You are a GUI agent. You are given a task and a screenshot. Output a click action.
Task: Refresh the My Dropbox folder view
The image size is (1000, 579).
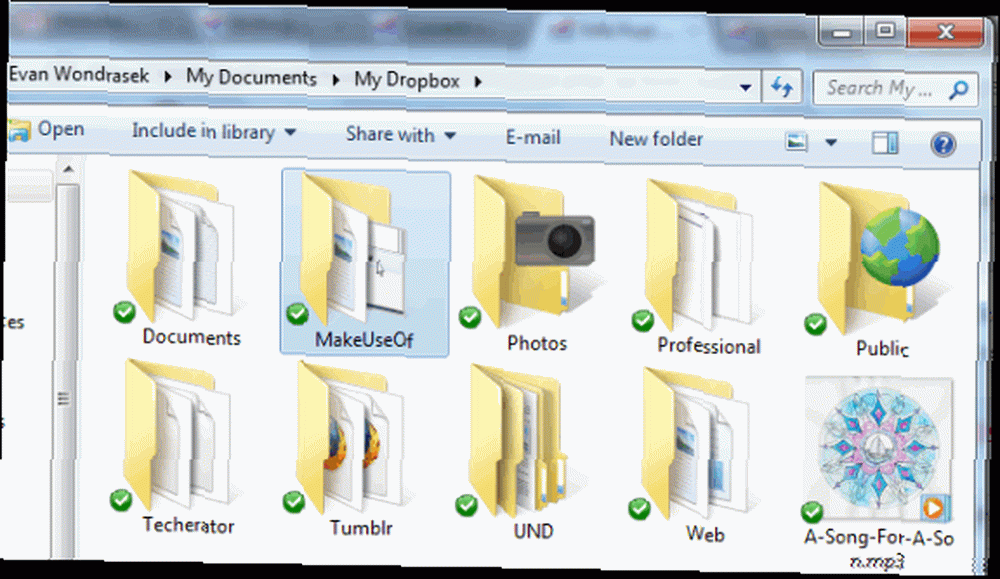click(x=782, y=86)
